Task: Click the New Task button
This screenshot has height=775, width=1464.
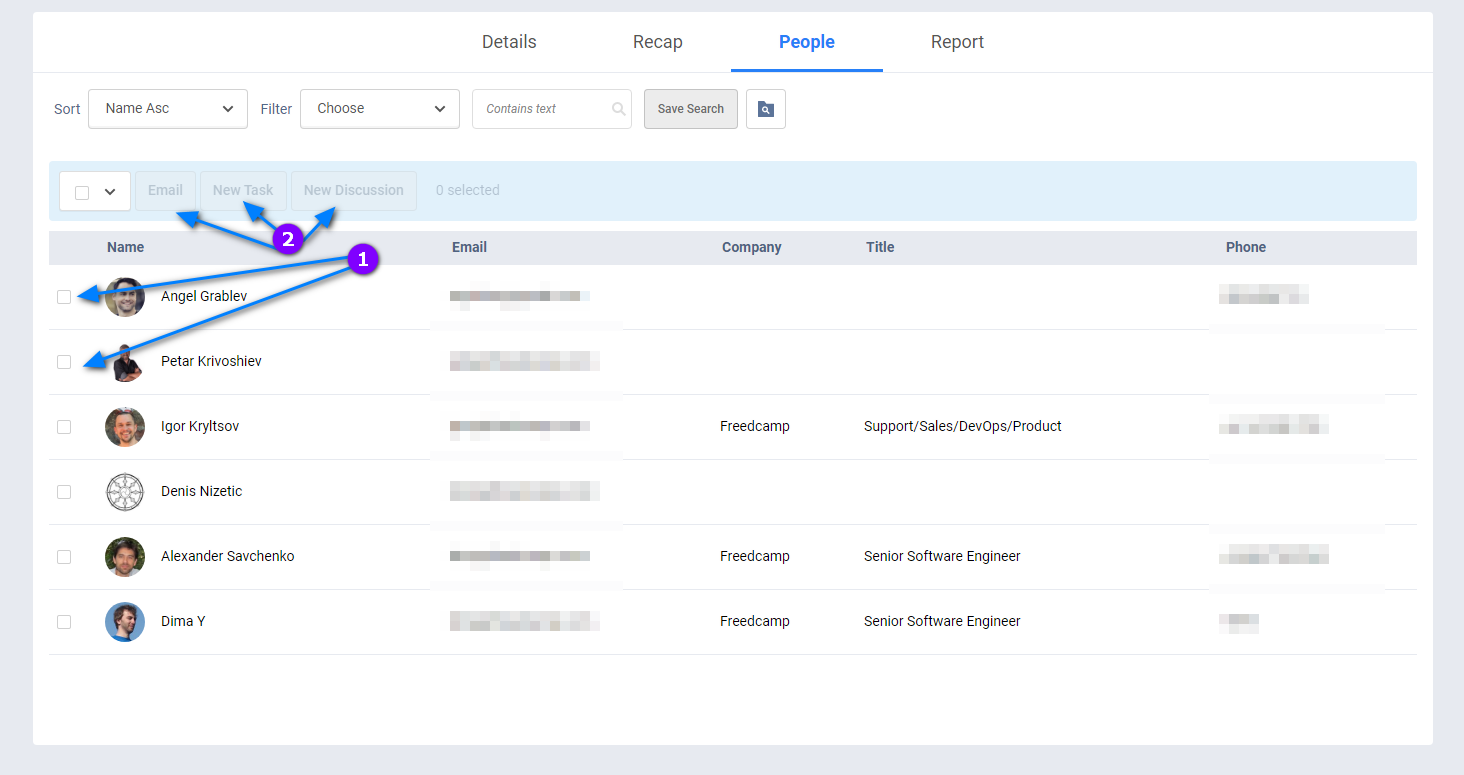Action: pyautogui.click(x=243, y=191)
